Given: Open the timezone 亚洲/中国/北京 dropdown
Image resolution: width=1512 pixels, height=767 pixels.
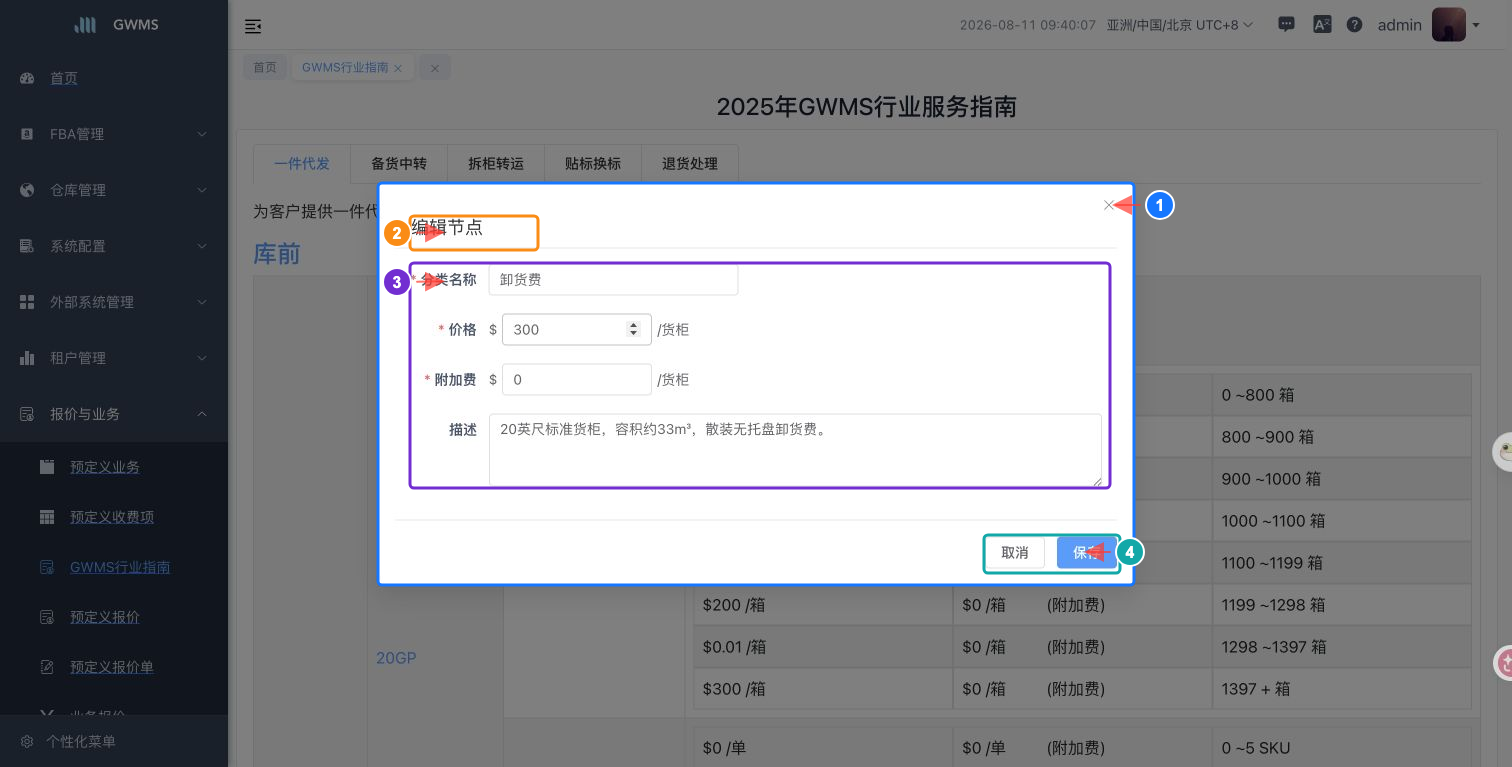Looking at the screenshot, I should [1180, 25].
